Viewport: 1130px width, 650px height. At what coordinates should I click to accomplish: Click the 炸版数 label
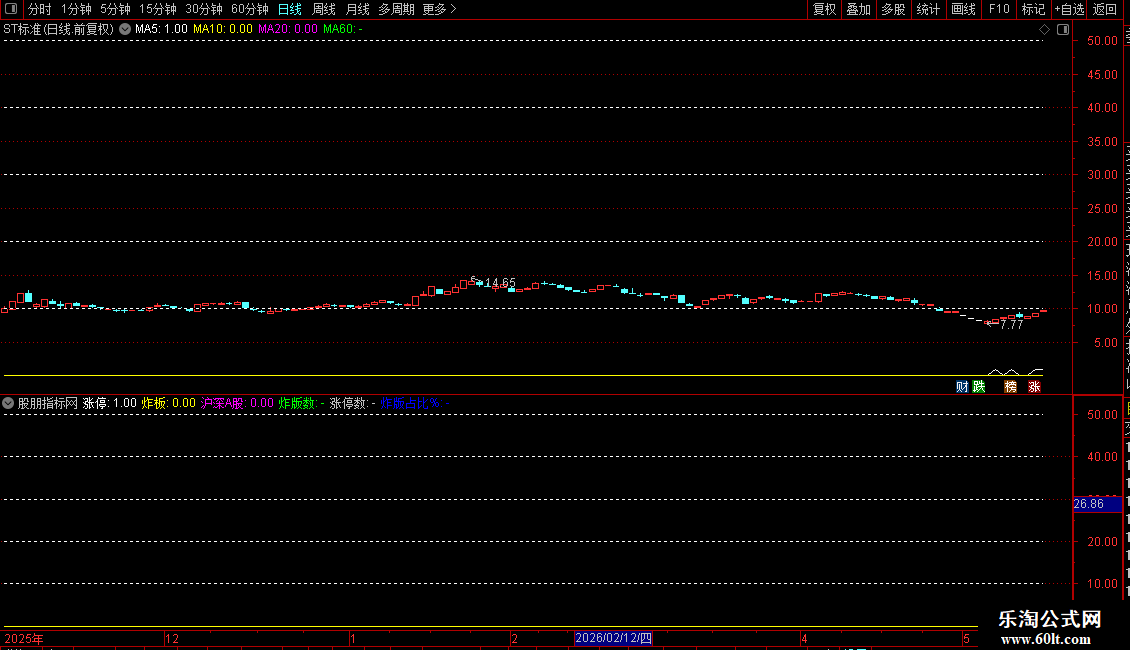coord(301,403)
